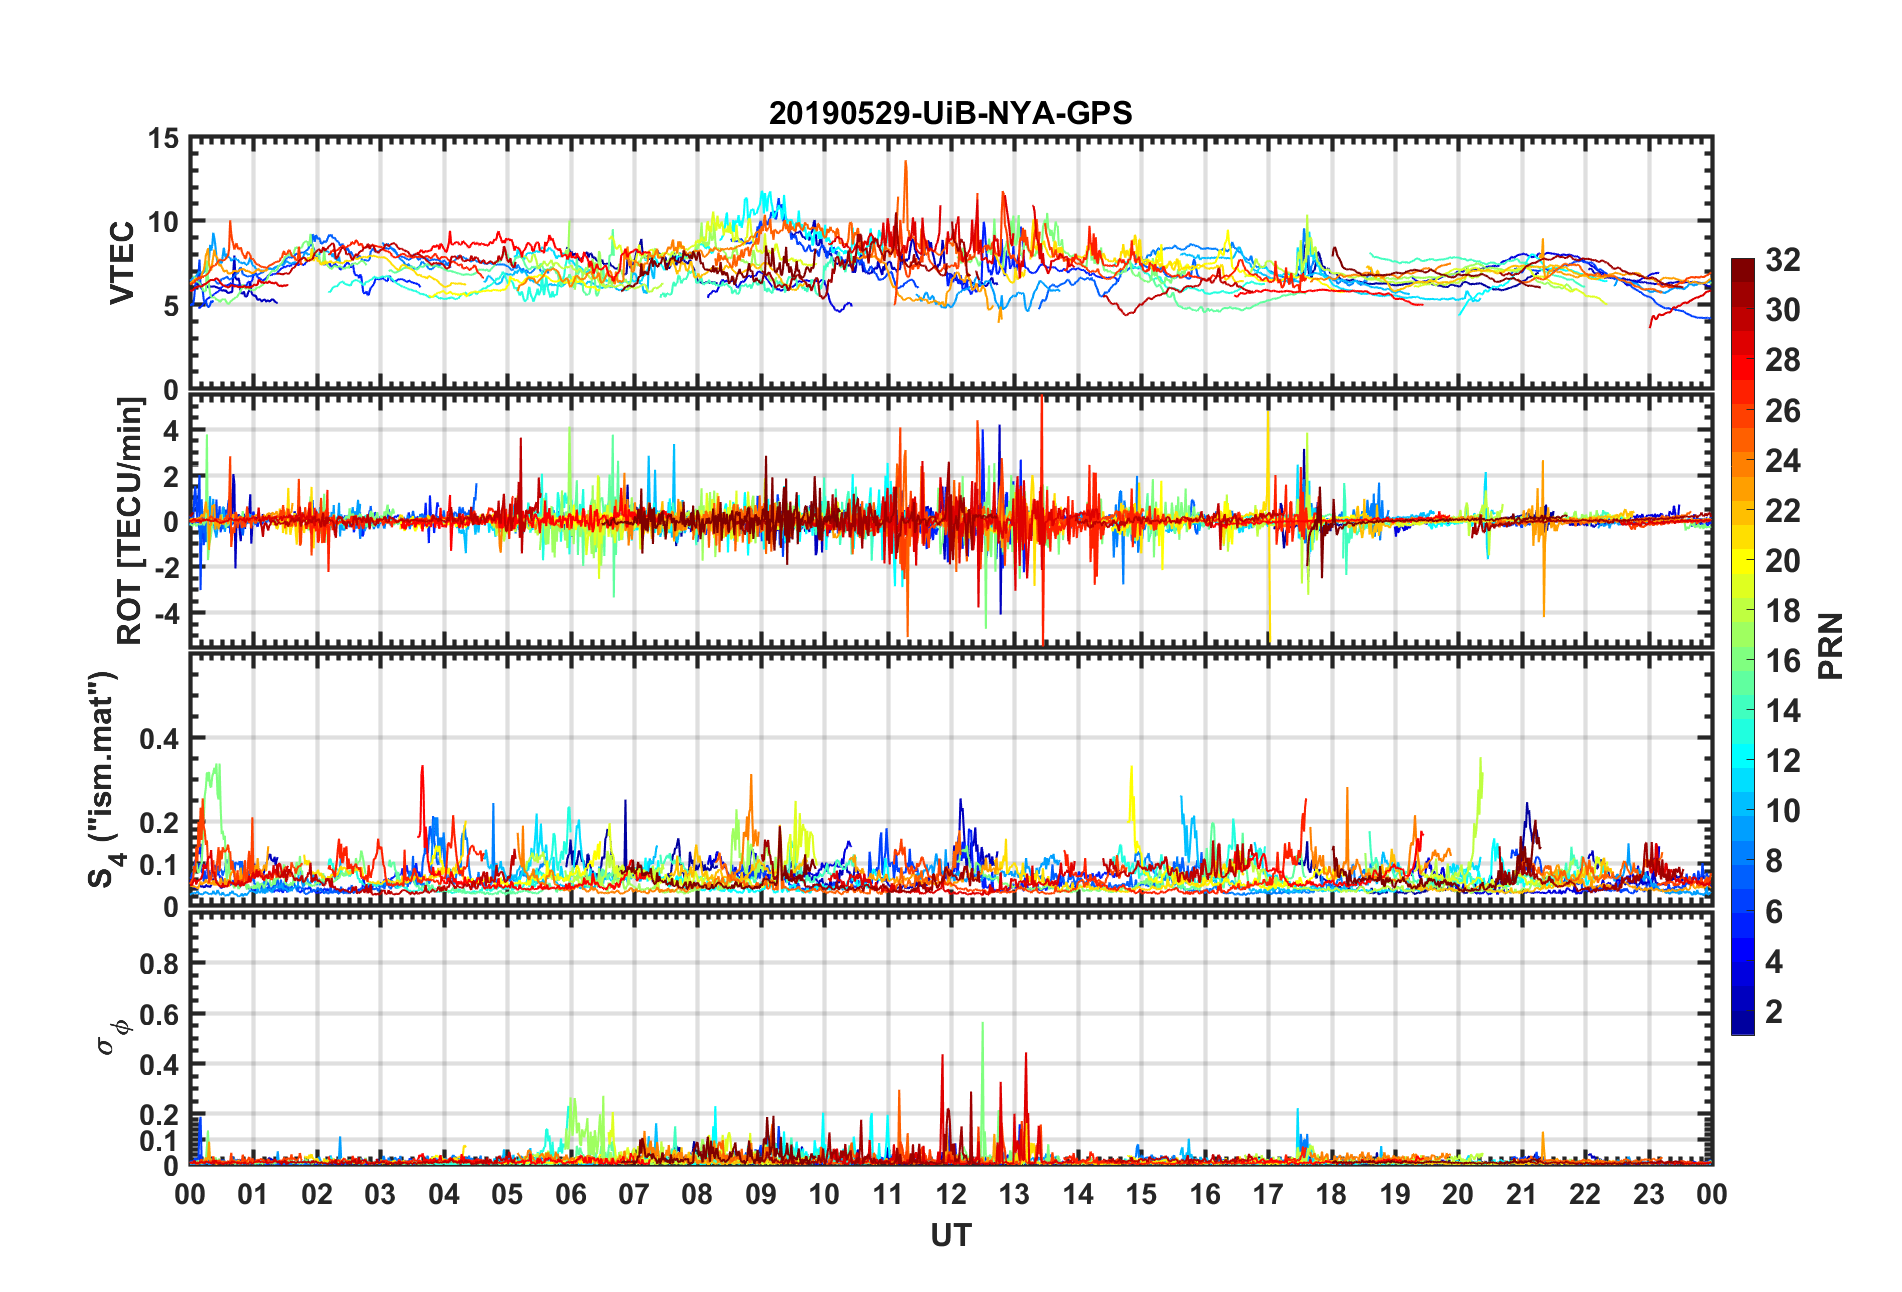Select the VTEC y-axis label
Image resolution: width=1902 pixels, height=1292 pixels.
point(122,263)
